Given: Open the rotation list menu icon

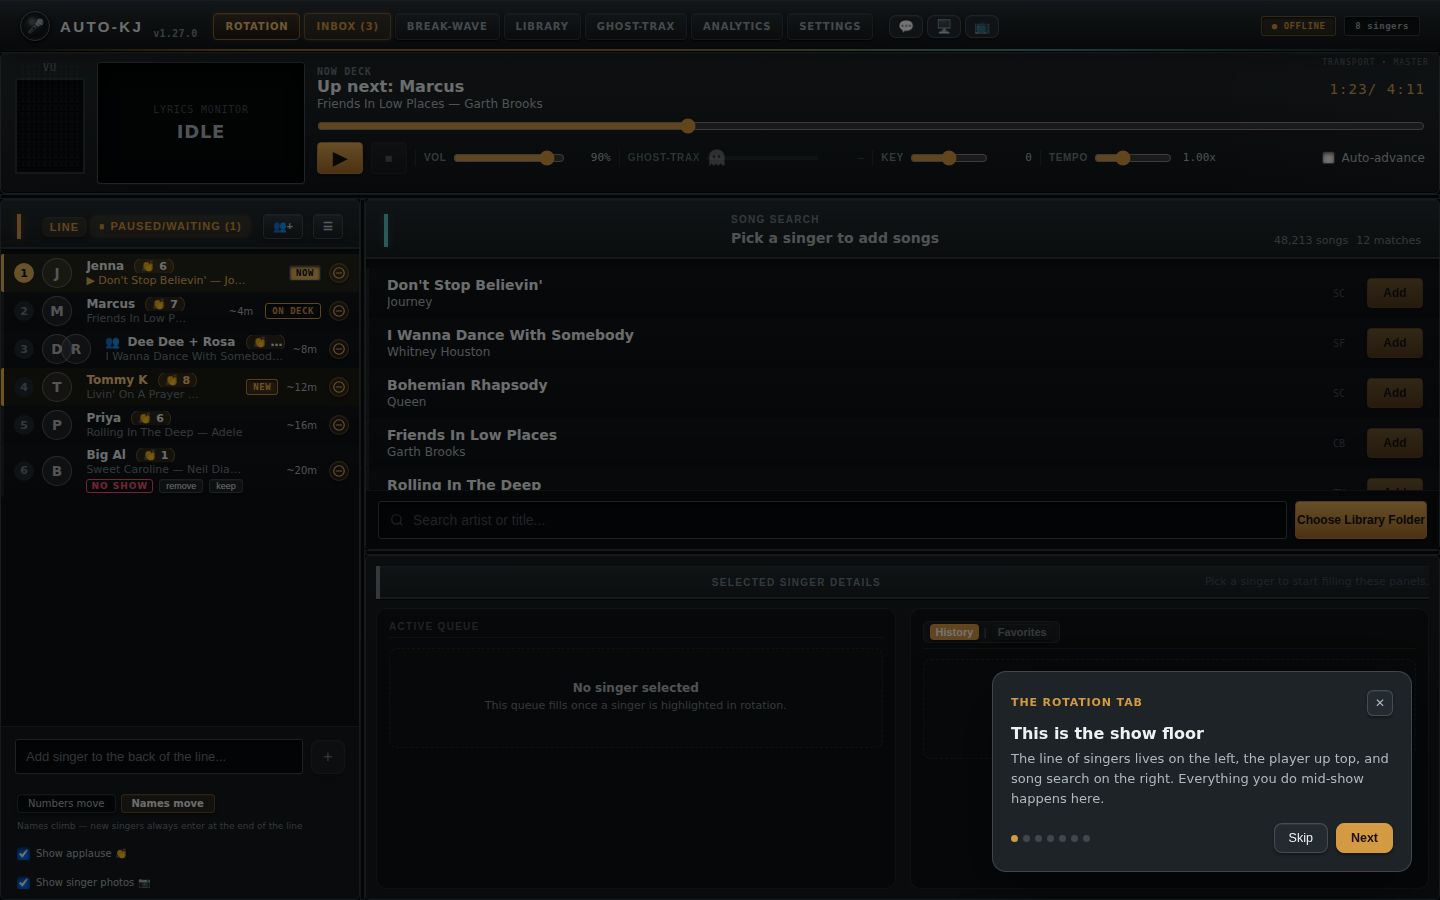Looking at the screenshot, I should pos(328,227).
